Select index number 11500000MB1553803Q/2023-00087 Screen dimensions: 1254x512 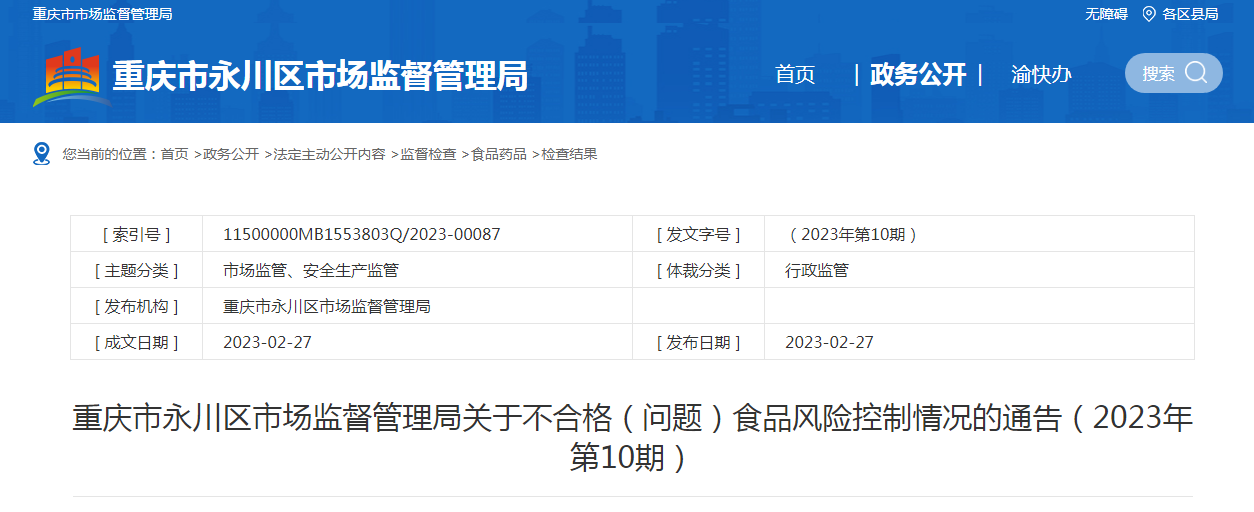point(362,234)
